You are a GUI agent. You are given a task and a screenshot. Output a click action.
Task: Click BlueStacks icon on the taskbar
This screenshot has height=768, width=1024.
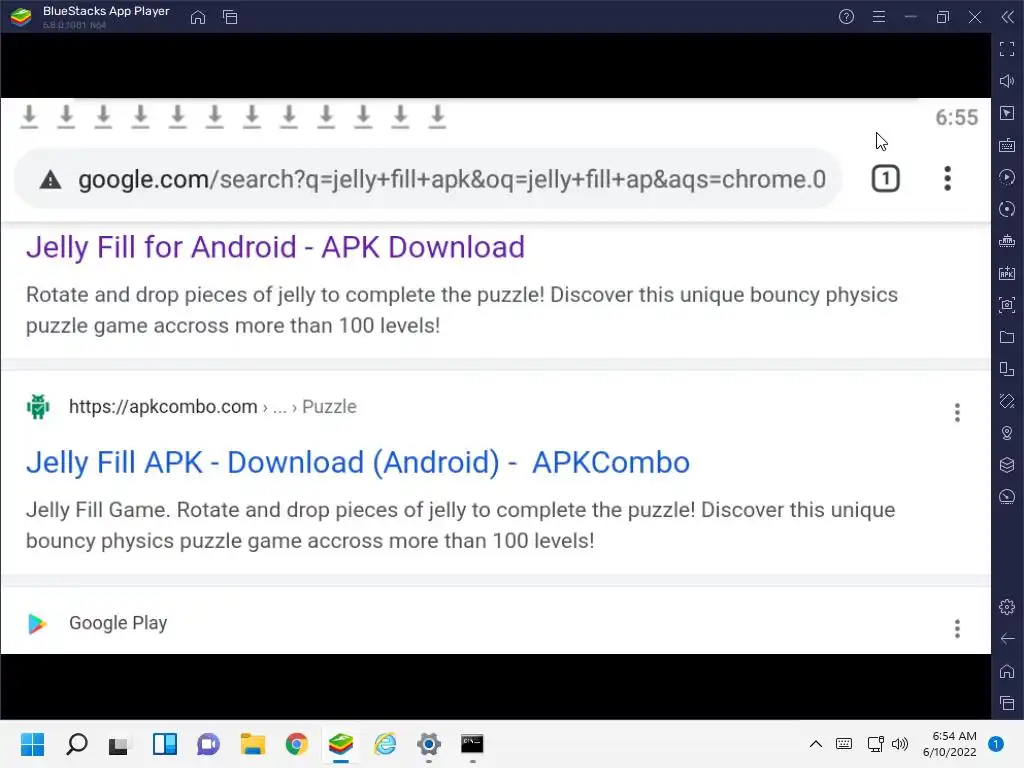[x=341, y=744]
